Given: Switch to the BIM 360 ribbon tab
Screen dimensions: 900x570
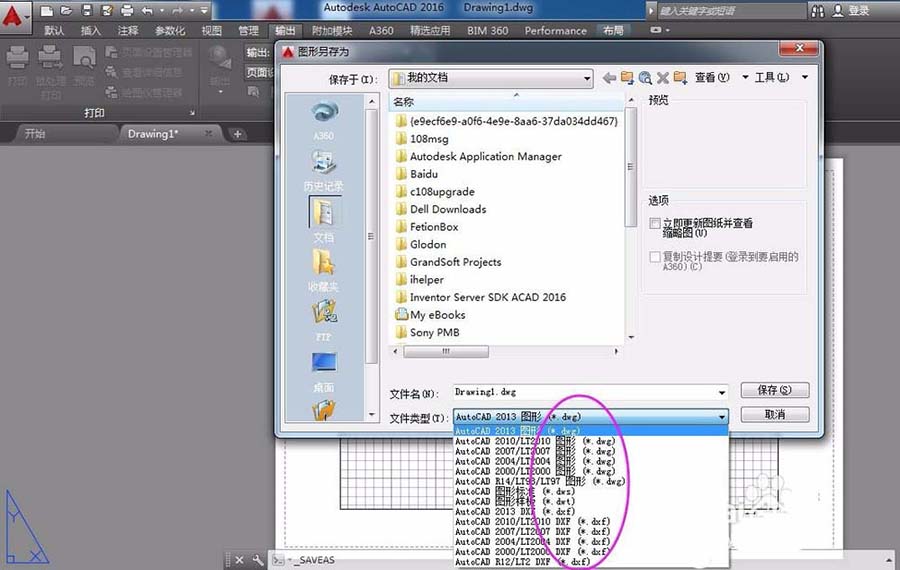Looking at the screenshot, I should click(x=487, y=30).
